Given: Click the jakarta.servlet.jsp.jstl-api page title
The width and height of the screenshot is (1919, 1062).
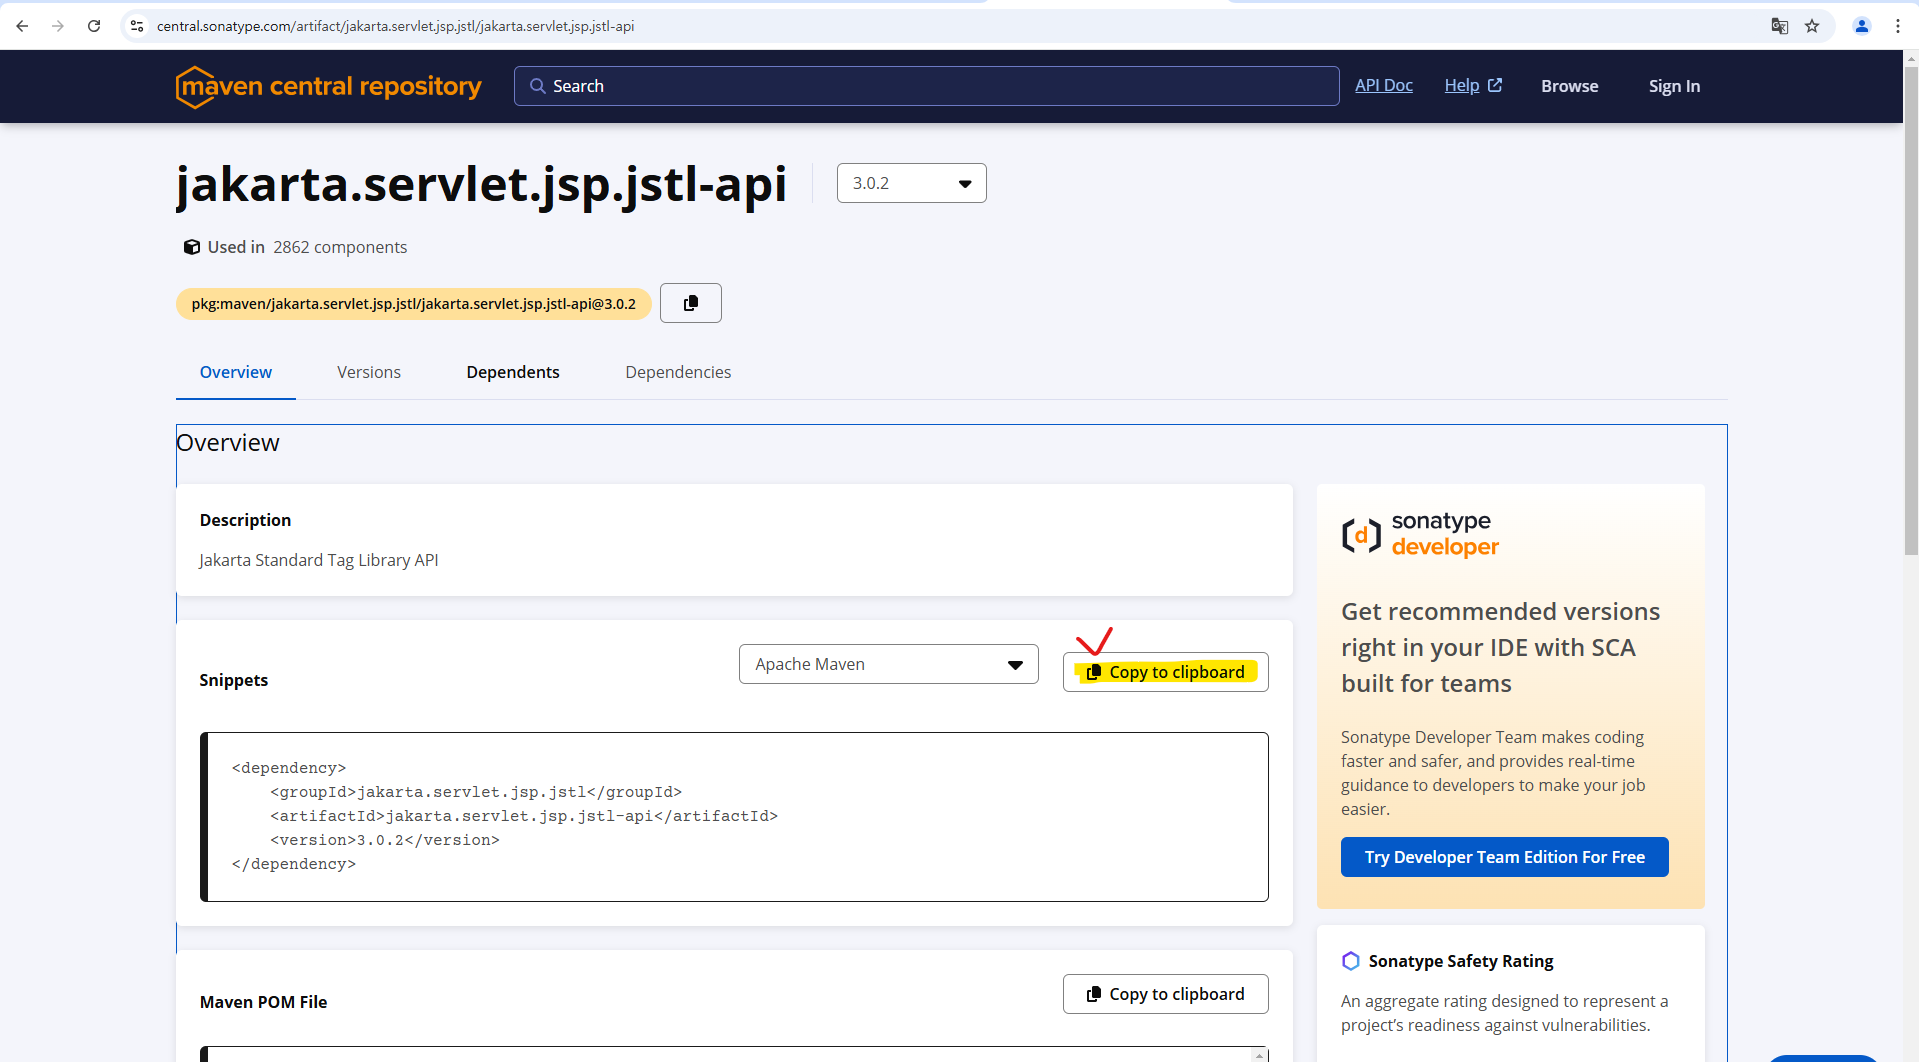Looking at the screenshot, I should click(482, 184).
